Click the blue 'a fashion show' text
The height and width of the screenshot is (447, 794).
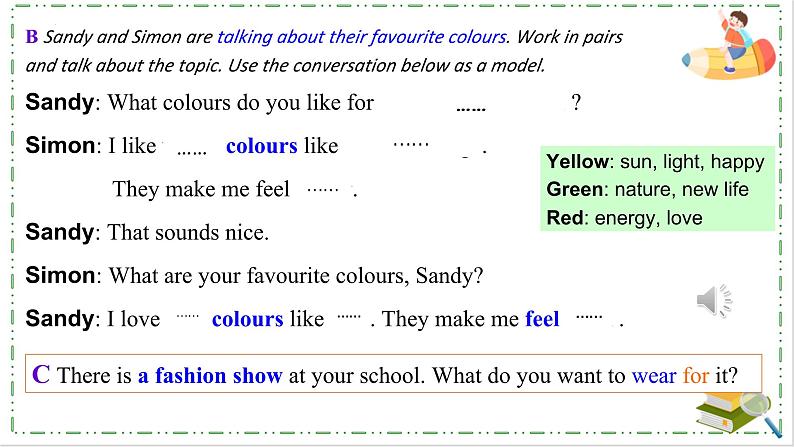[210, 376]
